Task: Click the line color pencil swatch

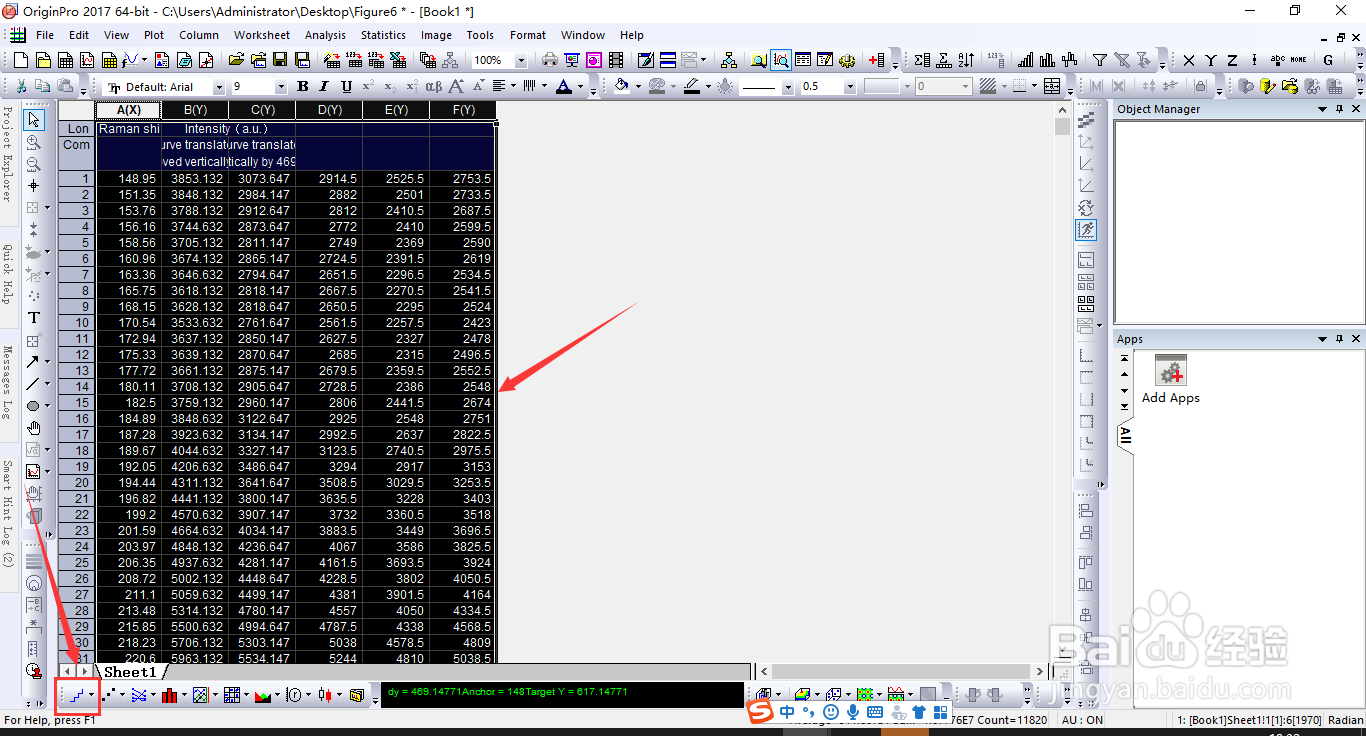Action: point(691,87)
